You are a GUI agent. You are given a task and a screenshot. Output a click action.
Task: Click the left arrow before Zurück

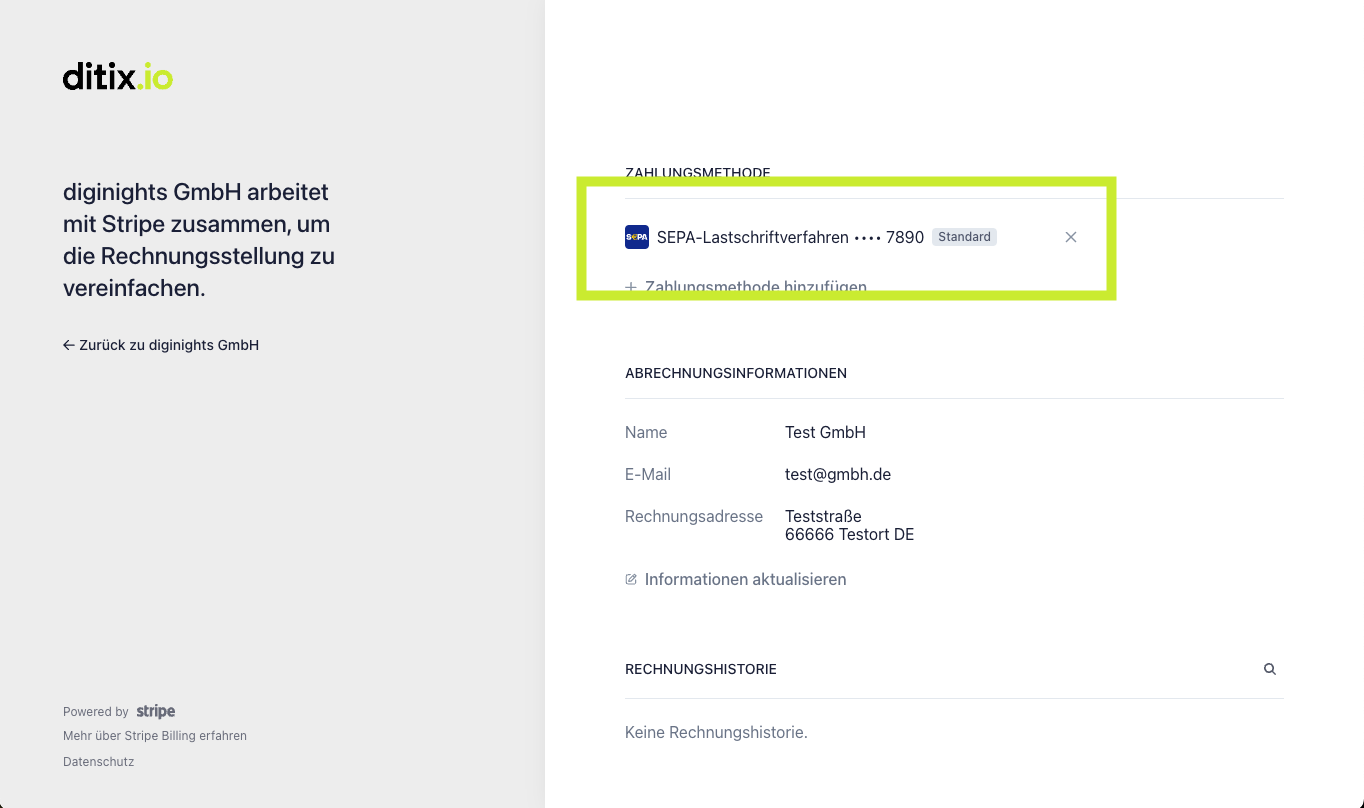click(x=69, y=345)
